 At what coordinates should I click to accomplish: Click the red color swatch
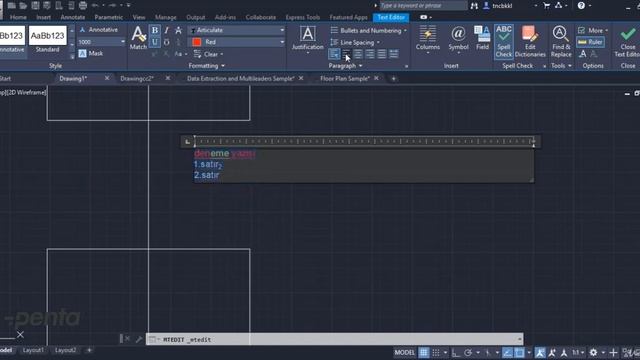tap(197, 42)
